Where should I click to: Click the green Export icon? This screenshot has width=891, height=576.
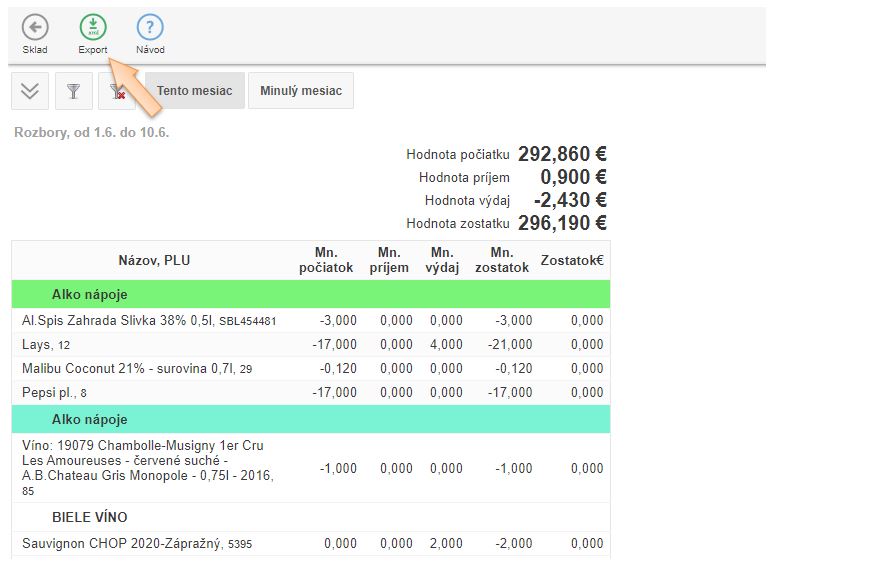click(x=93, y=28)
